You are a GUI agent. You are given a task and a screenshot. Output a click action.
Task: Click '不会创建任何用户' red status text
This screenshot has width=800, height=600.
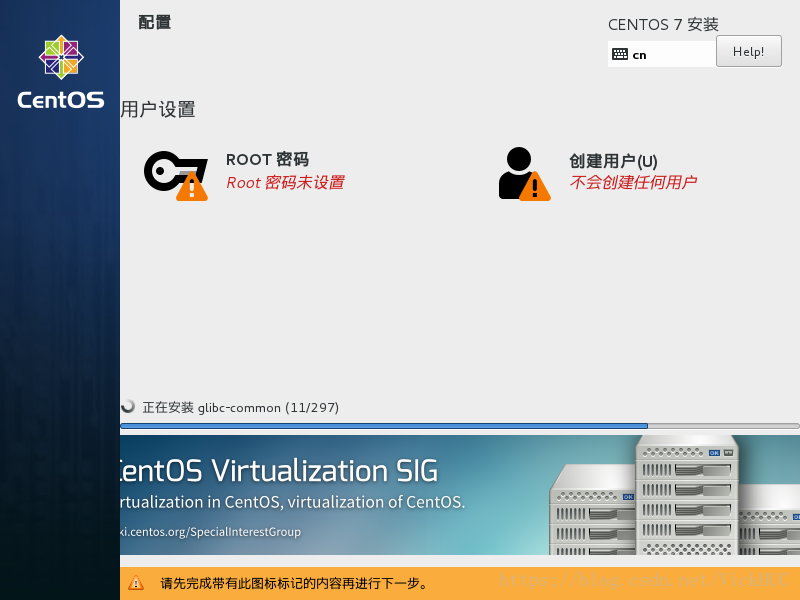point(633,182)
